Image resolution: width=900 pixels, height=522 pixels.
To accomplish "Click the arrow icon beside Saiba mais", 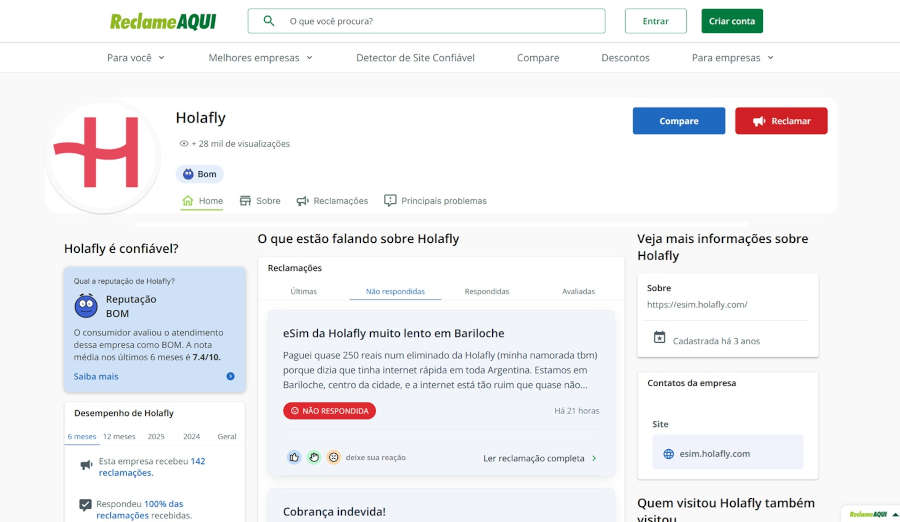I will (230, 376).
